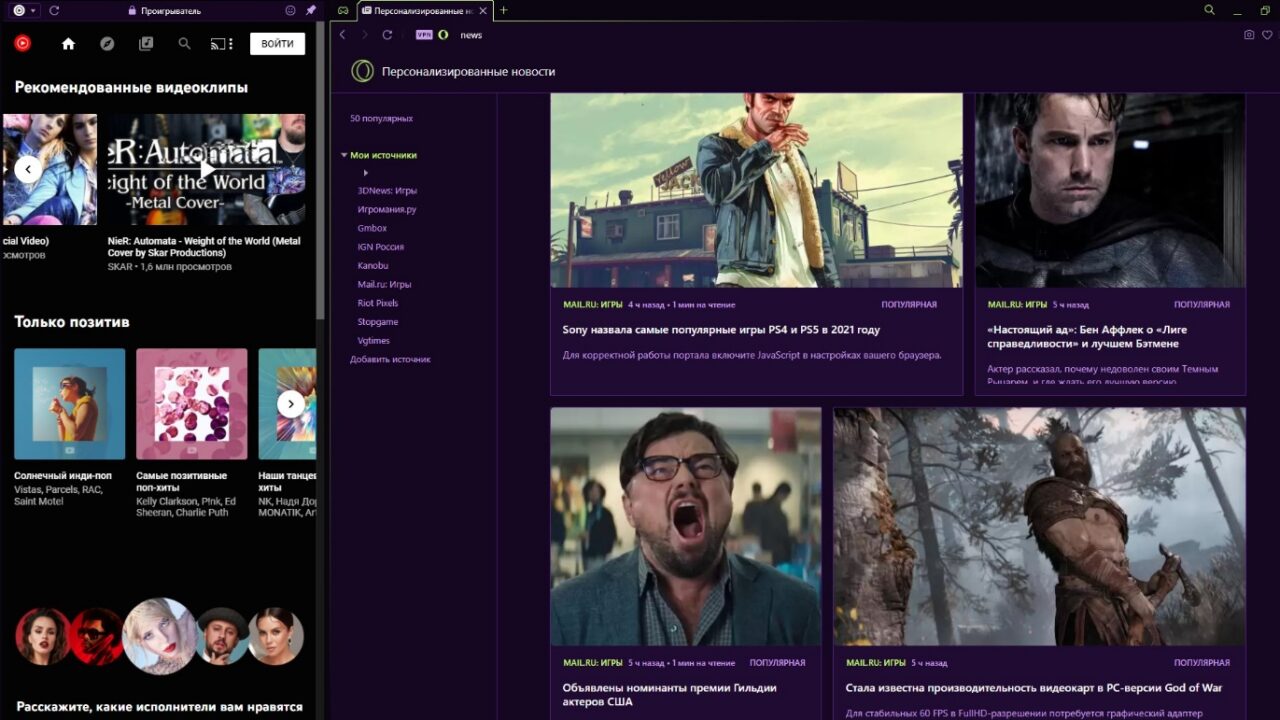The width and height of the screenshot is (1280, 720).
Task: Go forward in browser navigation
Action: tap(364, 34)
